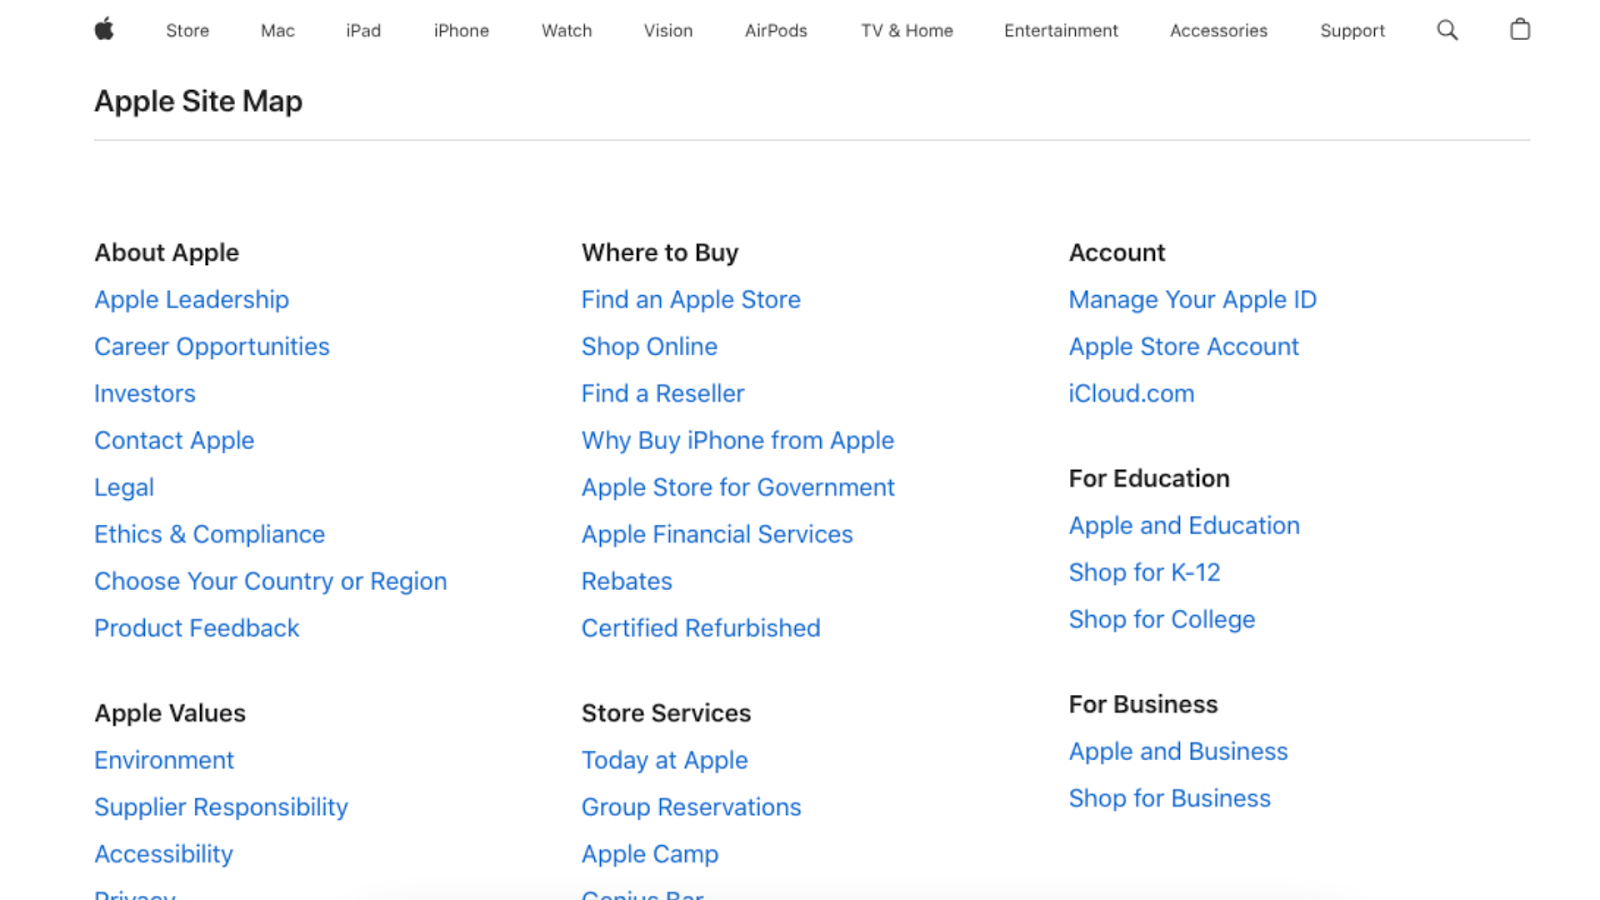Click the Apple logo icon
The width and height of the screenshot is (1600, 900).
click(x=104, y=30)
